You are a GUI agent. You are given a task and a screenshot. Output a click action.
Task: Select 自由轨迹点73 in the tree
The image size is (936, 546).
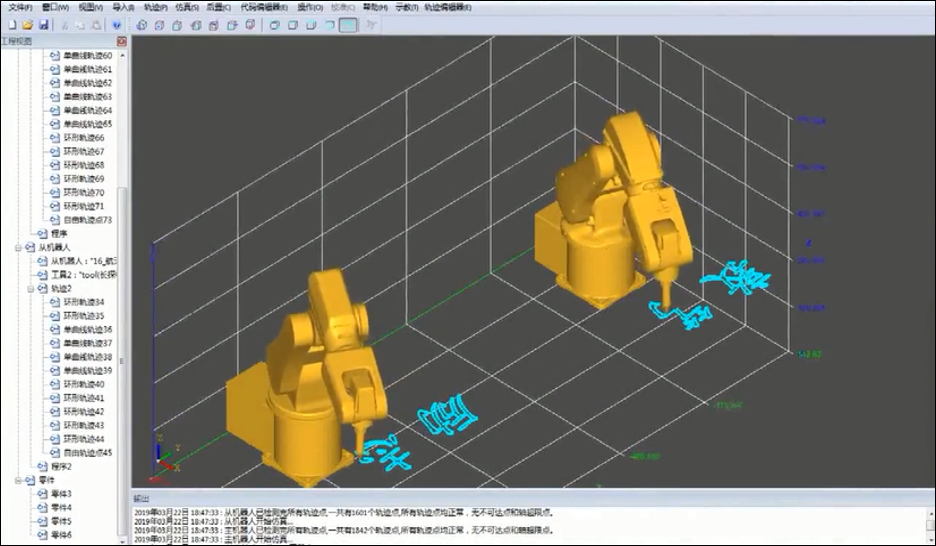(x=87, y=220)
